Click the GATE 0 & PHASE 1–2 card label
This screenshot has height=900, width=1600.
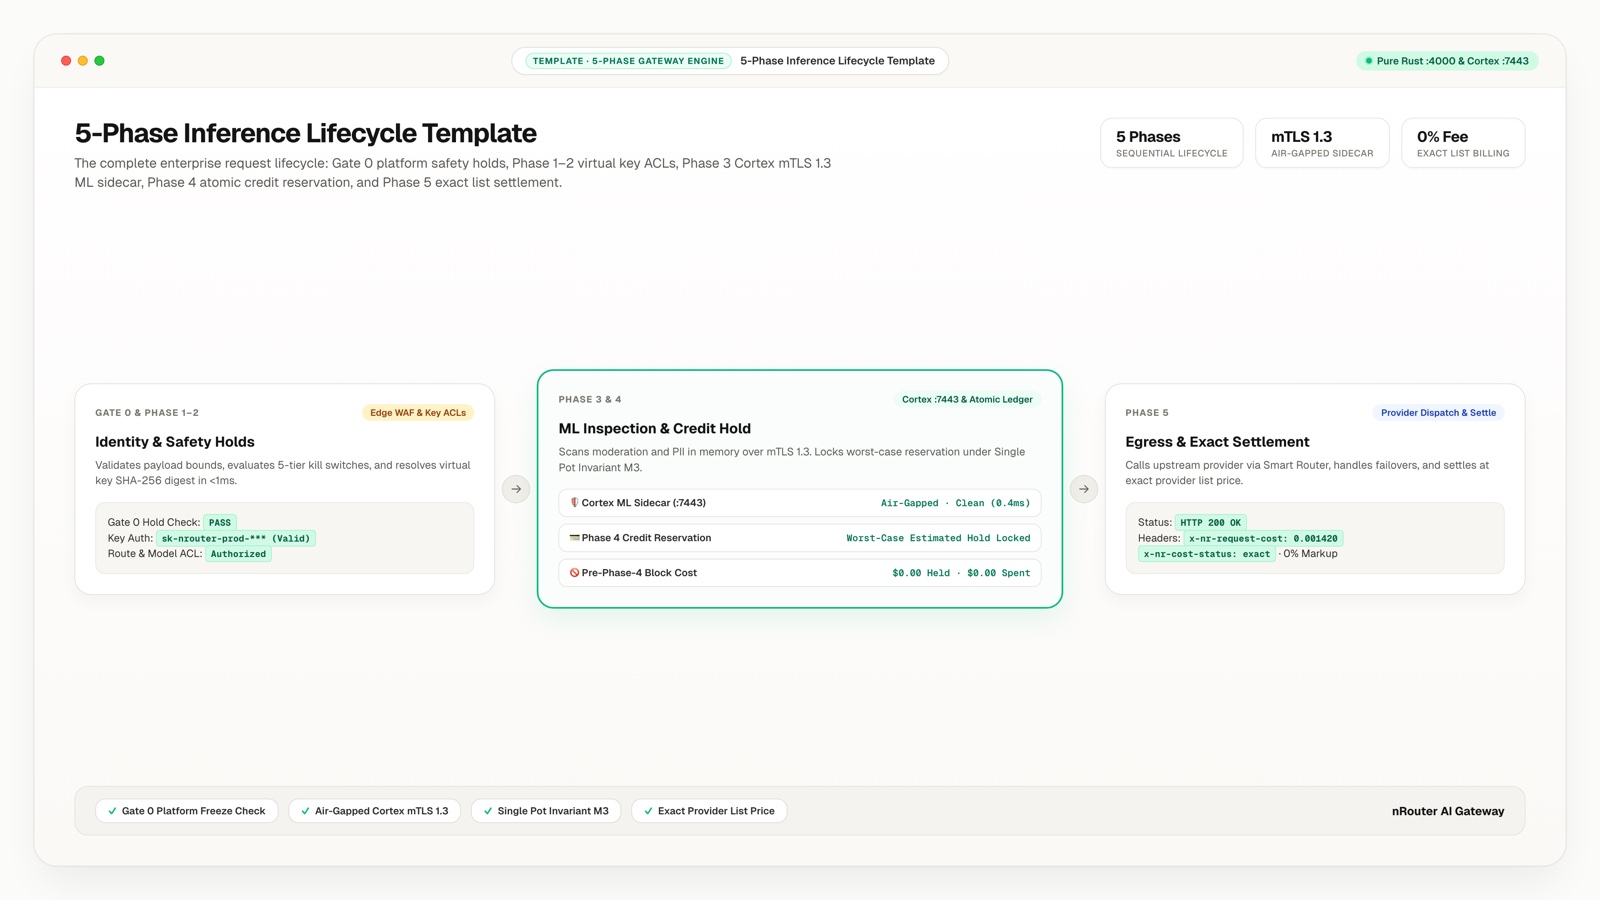[x=147, y=413]
